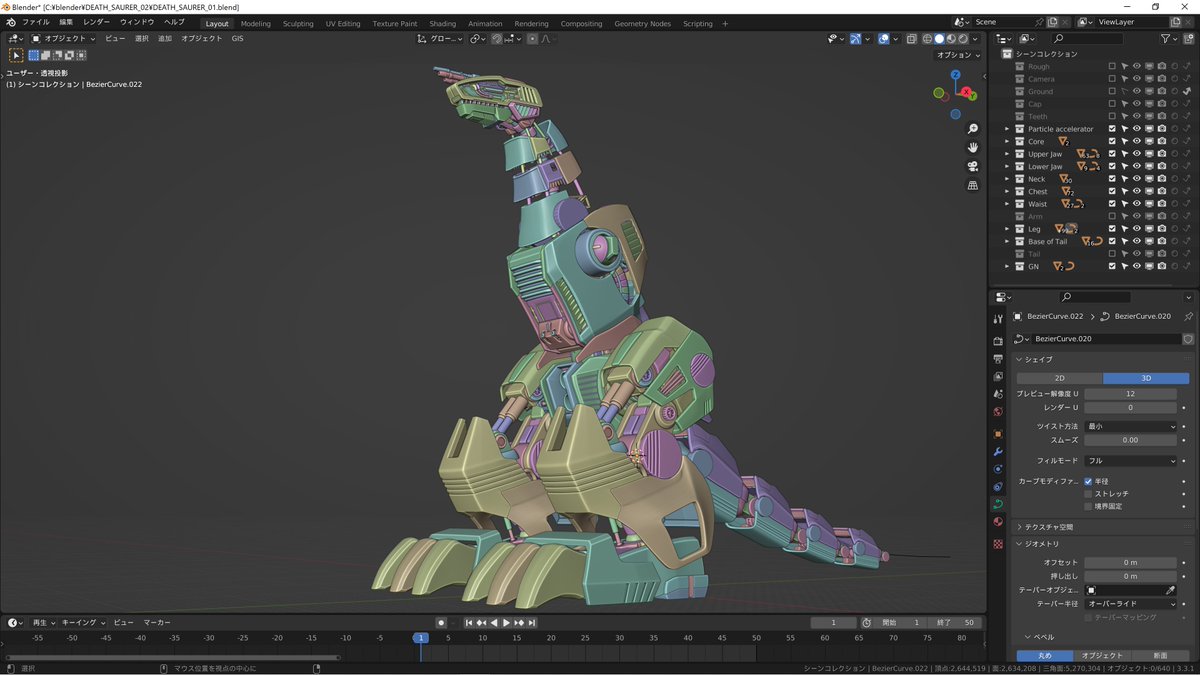Toggle the pin icon in the properties header

(1188, 316)
